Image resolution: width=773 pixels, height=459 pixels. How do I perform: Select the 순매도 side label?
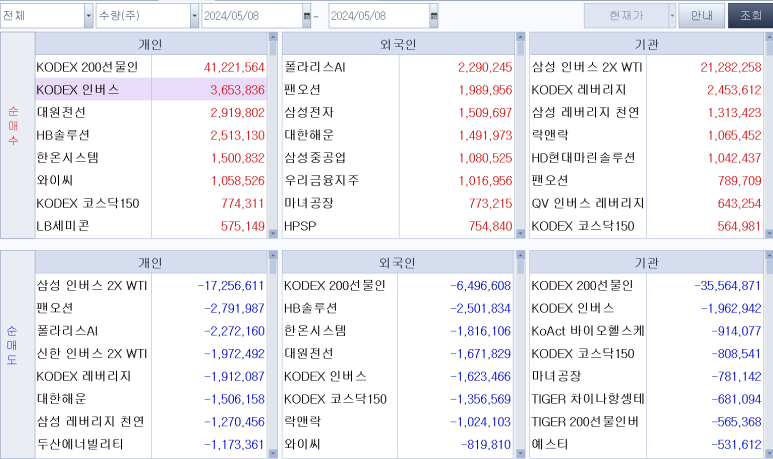12,345
